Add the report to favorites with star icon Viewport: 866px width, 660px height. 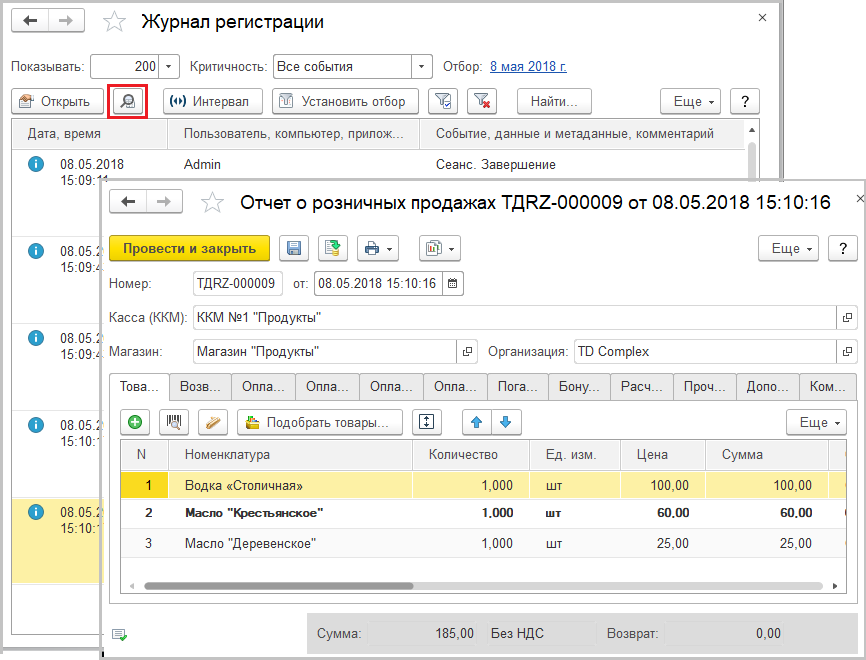pos(211,203)
